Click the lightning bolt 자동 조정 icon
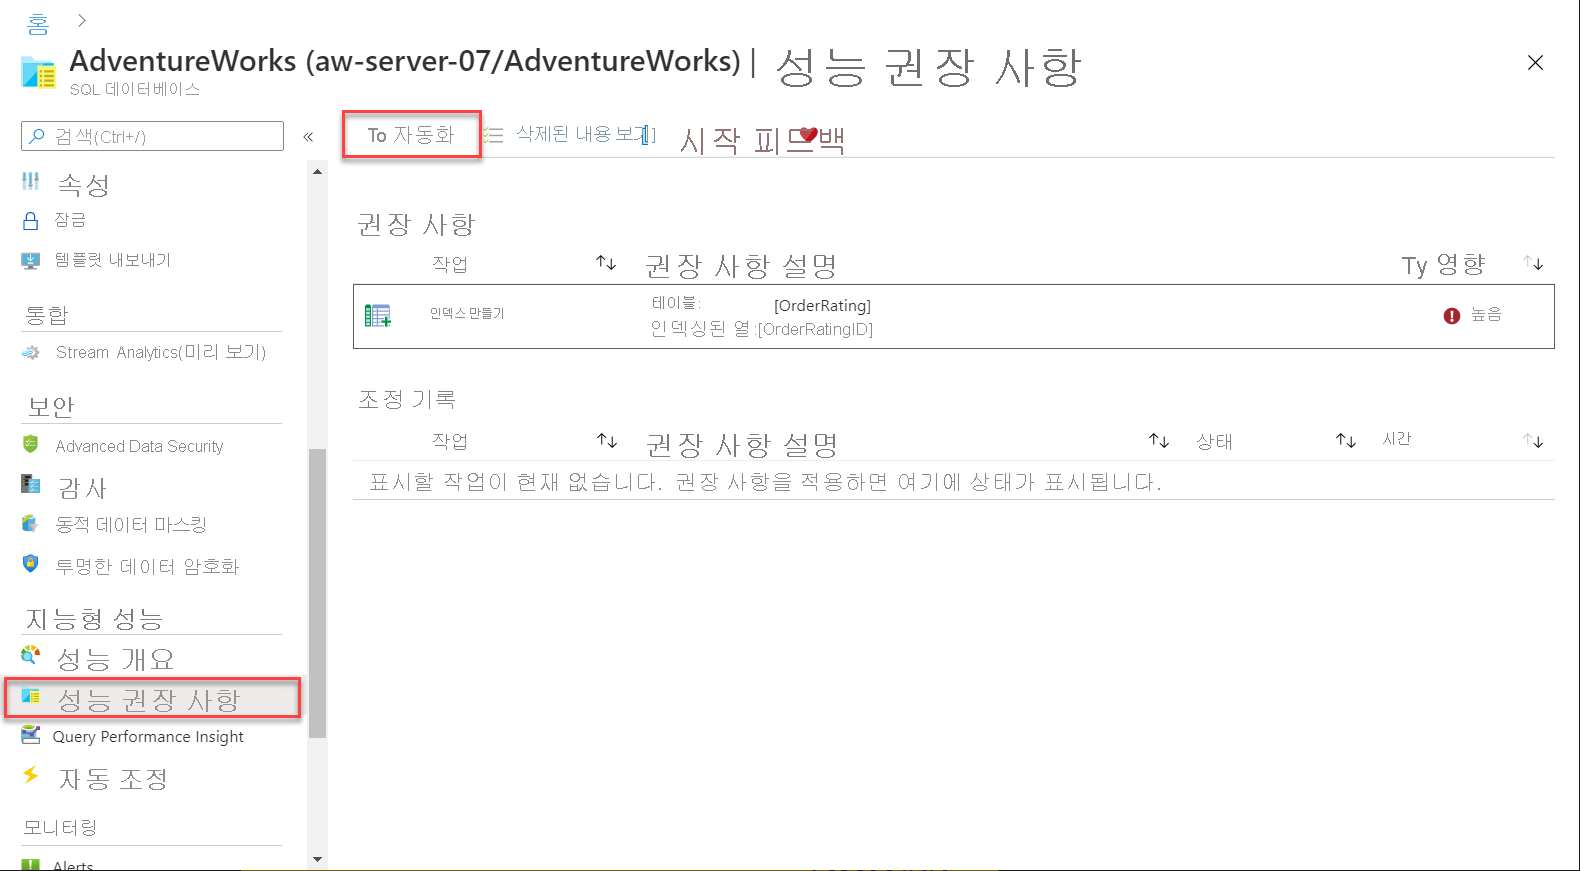This screenshot has width=1580, height=871. pyautogui.click(x=31, y=775)
